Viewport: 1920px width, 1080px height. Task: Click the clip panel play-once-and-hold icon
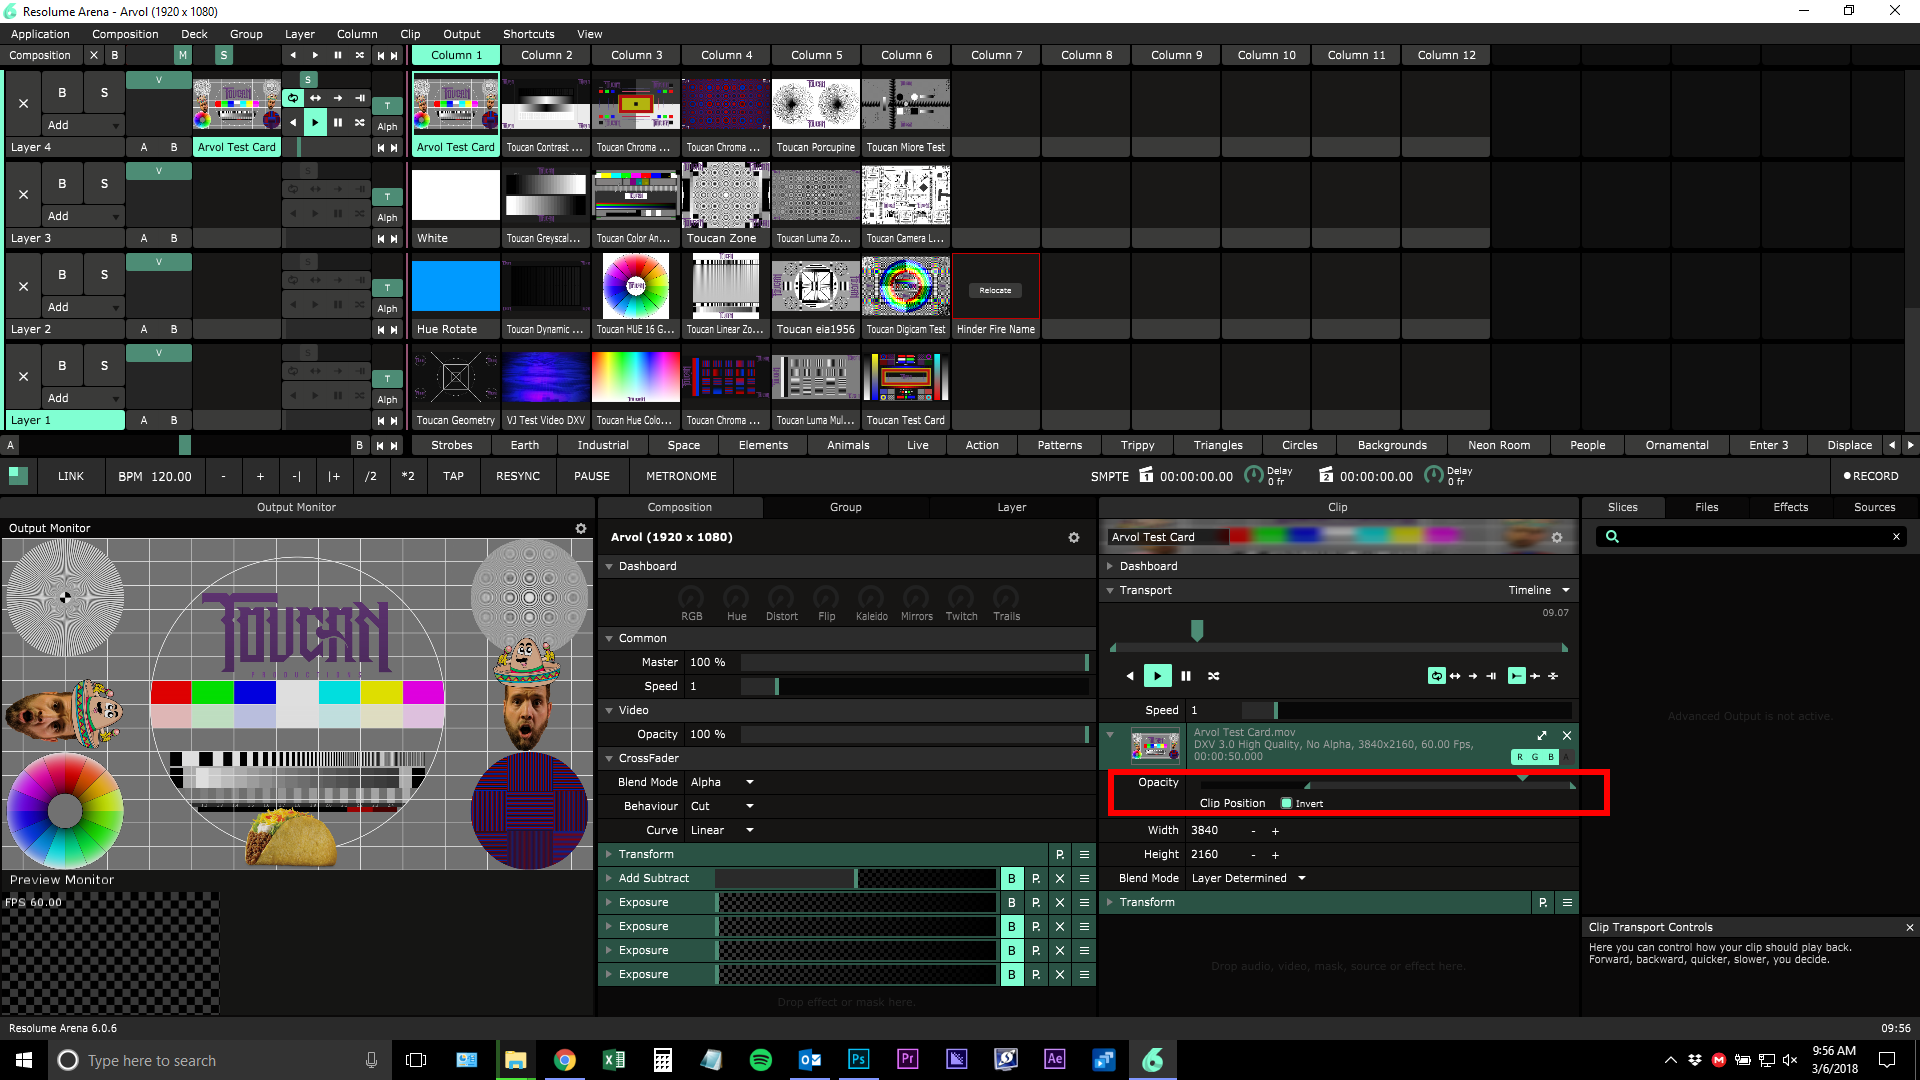(1491, 676)
